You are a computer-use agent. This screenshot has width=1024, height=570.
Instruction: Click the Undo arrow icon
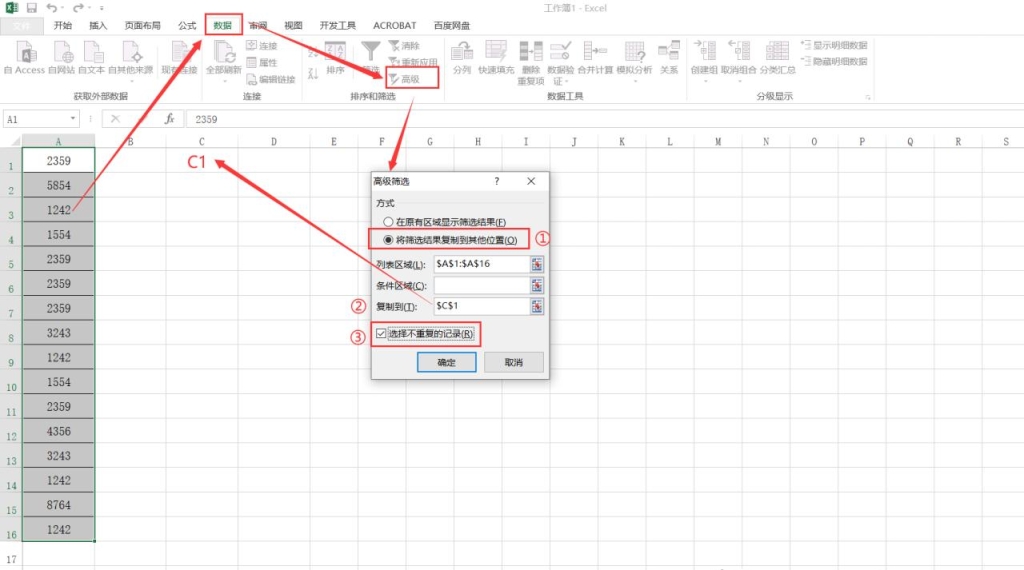tap(52, 8)
